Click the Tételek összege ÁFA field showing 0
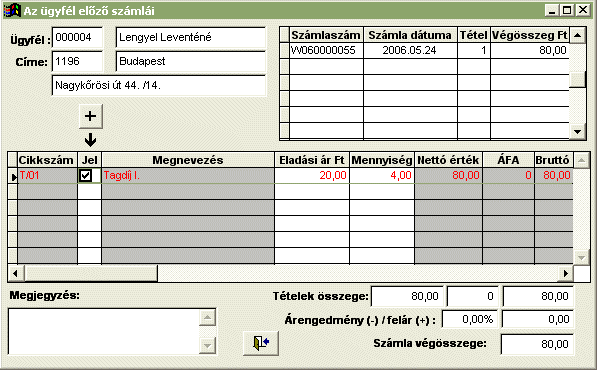This screenshot has width=597, height=370. tap(472, 296)
